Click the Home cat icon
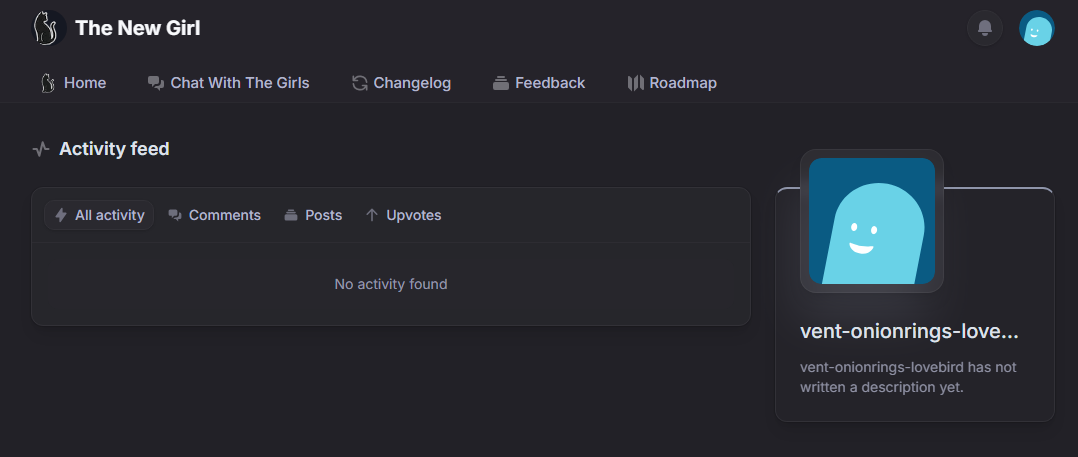1078x457 pixels. tap(47, 83)
